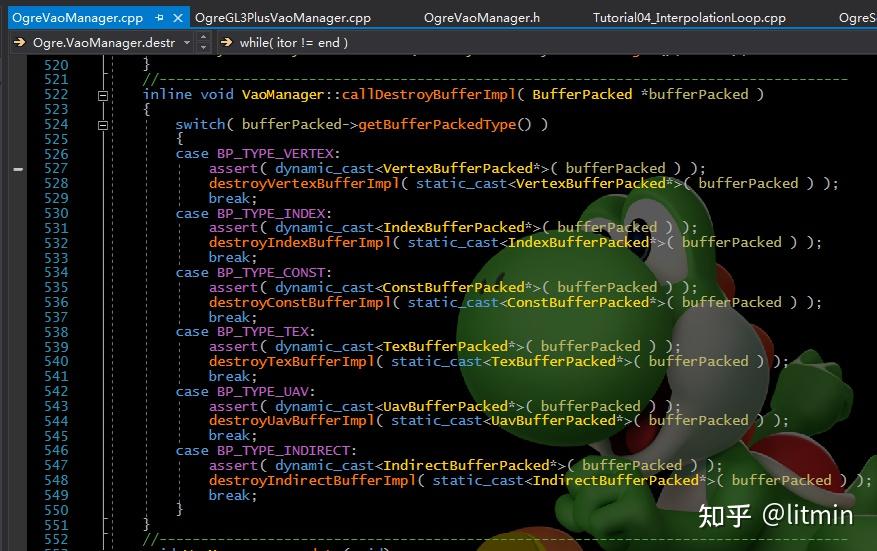Click on callDestroyBufferImpl function name
This screenshot has height=551, width=877.
coord(428,95)
